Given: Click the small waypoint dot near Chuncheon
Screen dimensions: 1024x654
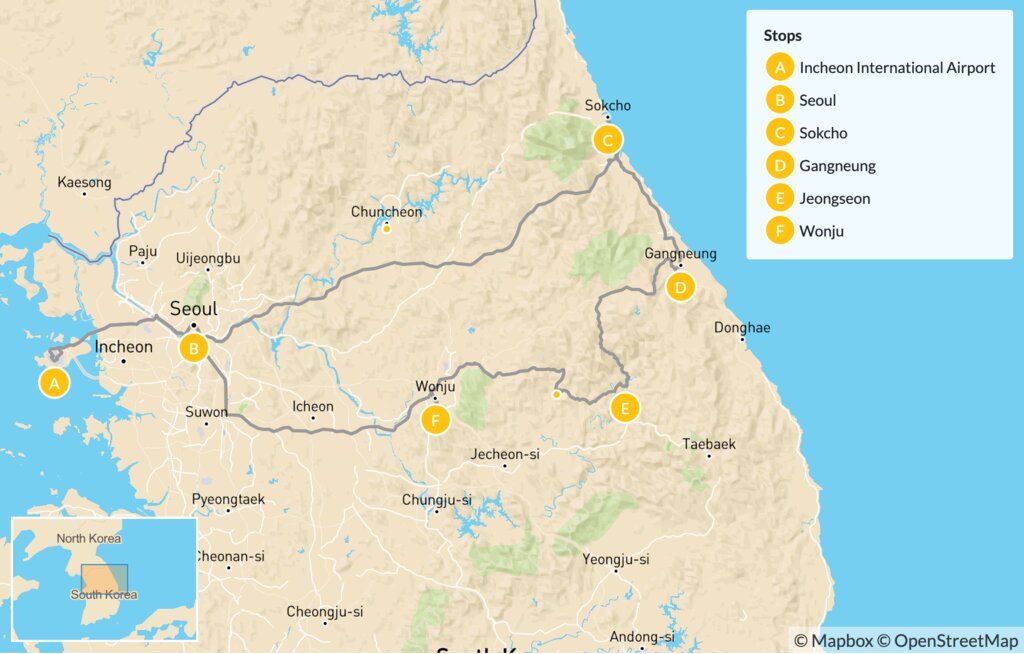Looking at the screenshot, I should pyautogui.click(x=386, y=229).
